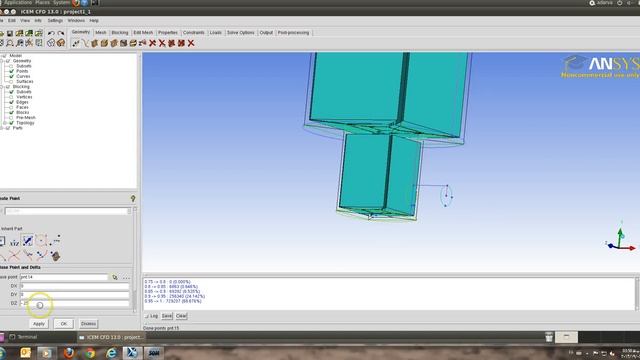Open Firefox from the Windows taskbar
Image resolution: width=640 pixels, height=360 pixels.
[69, 353]
